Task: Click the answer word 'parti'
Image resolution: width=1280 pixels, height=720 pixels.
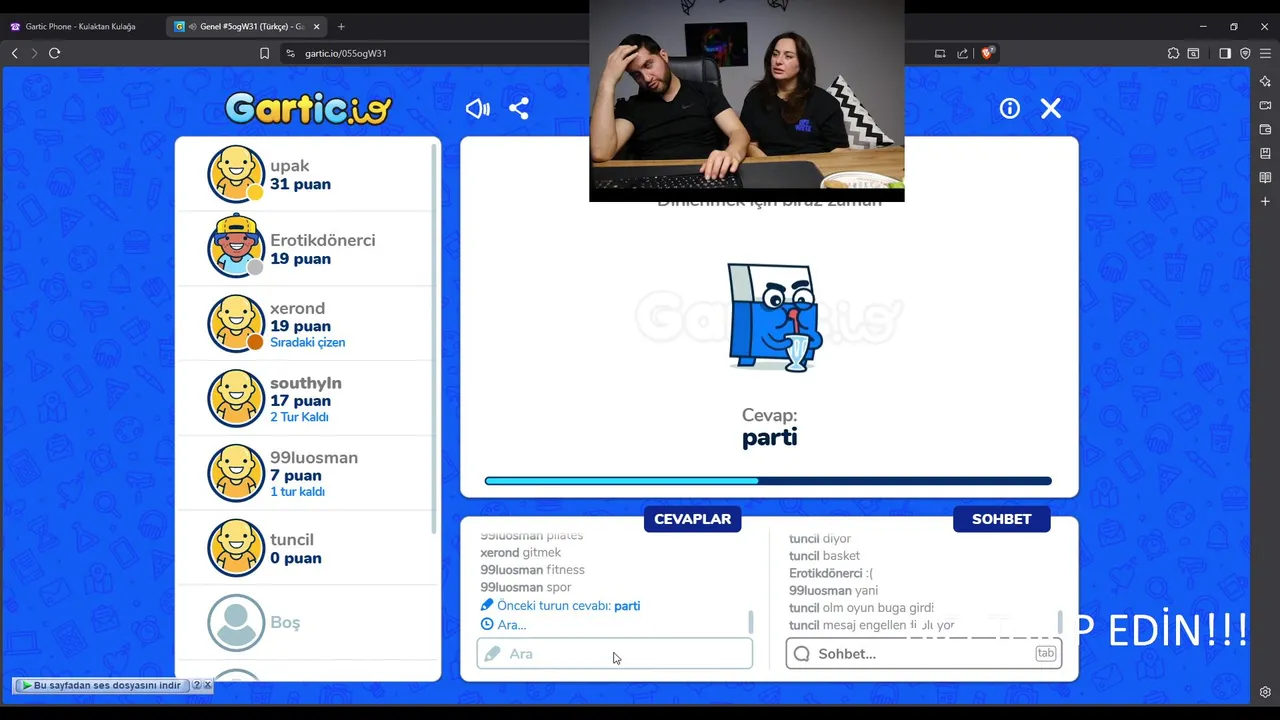Action: [769, 438]
